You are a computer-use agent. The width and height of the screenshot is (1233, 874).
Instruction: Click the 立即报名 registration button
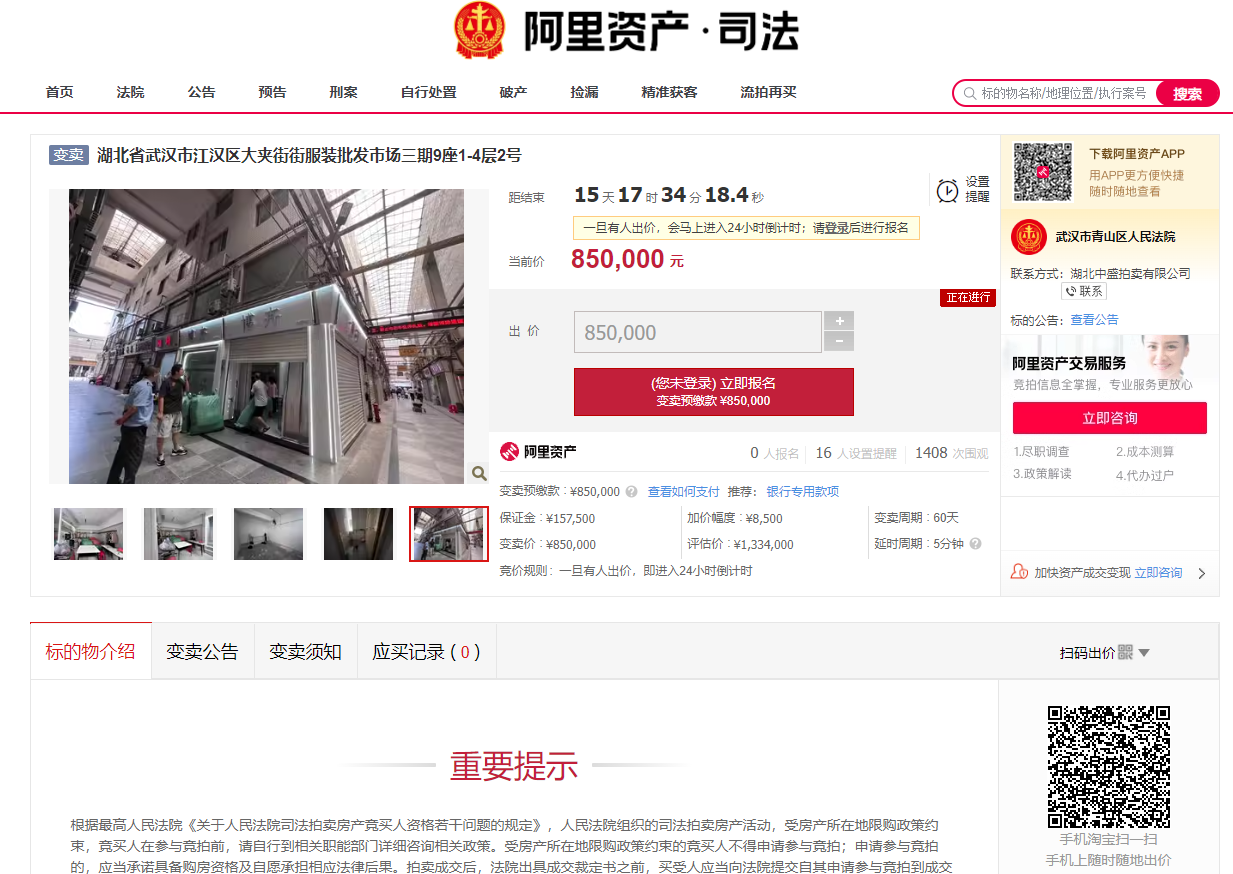tap(713, 391)
